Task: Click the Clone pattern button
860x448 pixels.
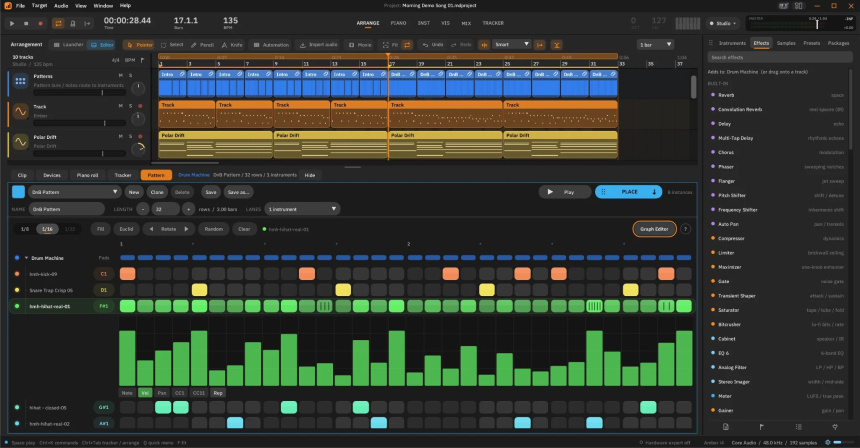Action: tap(157, 192)
